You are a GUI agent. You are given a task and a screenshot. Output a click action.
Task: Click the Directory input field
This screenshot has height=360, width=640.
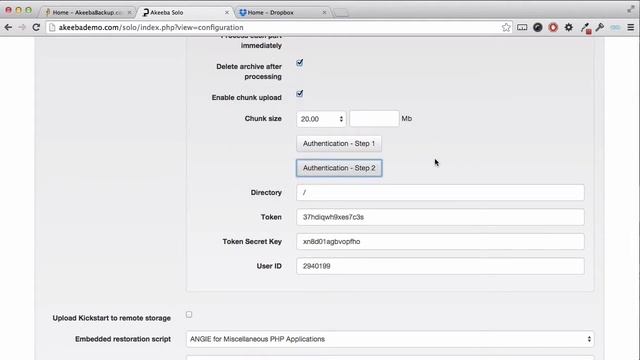[440, 192]
